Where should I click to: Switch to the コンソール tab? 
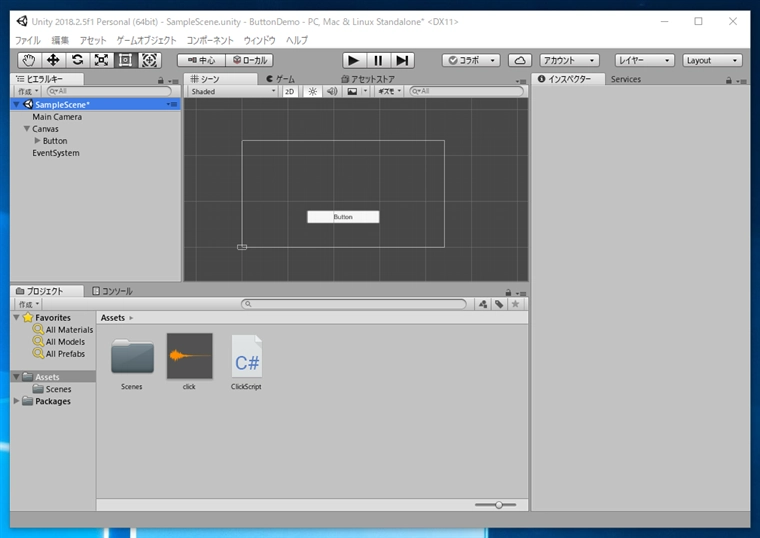pyautogui.click(x=111, y=291)
